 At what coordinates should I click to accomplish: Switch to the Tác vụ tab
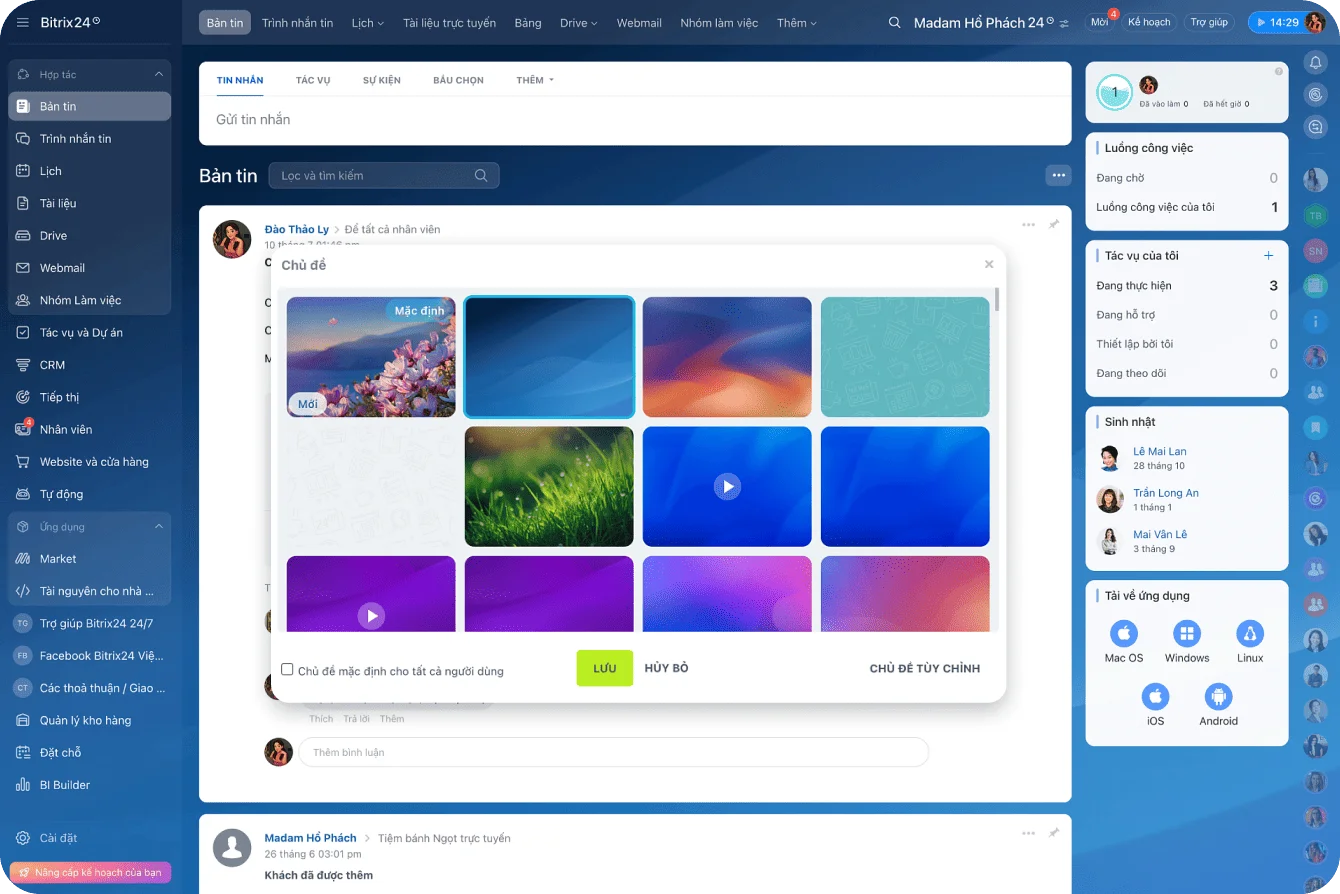[313, 80]
